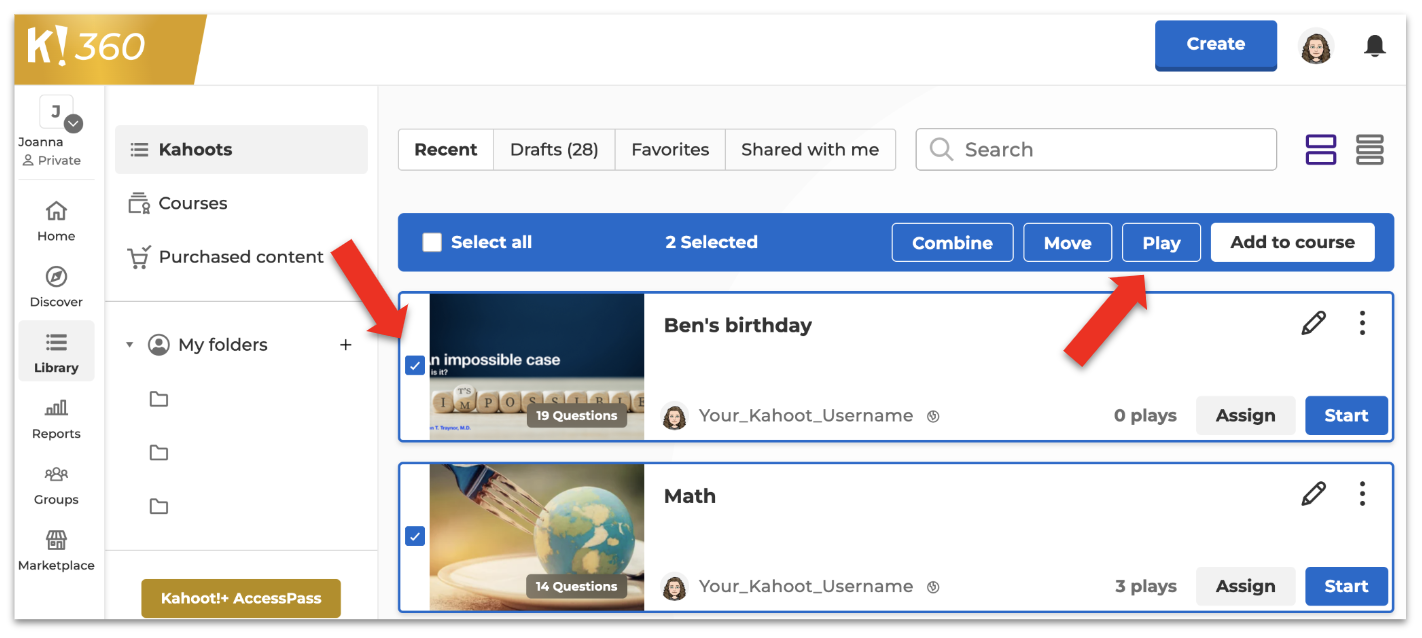The image size is (1422, 638).
Task: Uncheck the Ben's birthday kahoot checkbox
Action: [x=415, y=366]
